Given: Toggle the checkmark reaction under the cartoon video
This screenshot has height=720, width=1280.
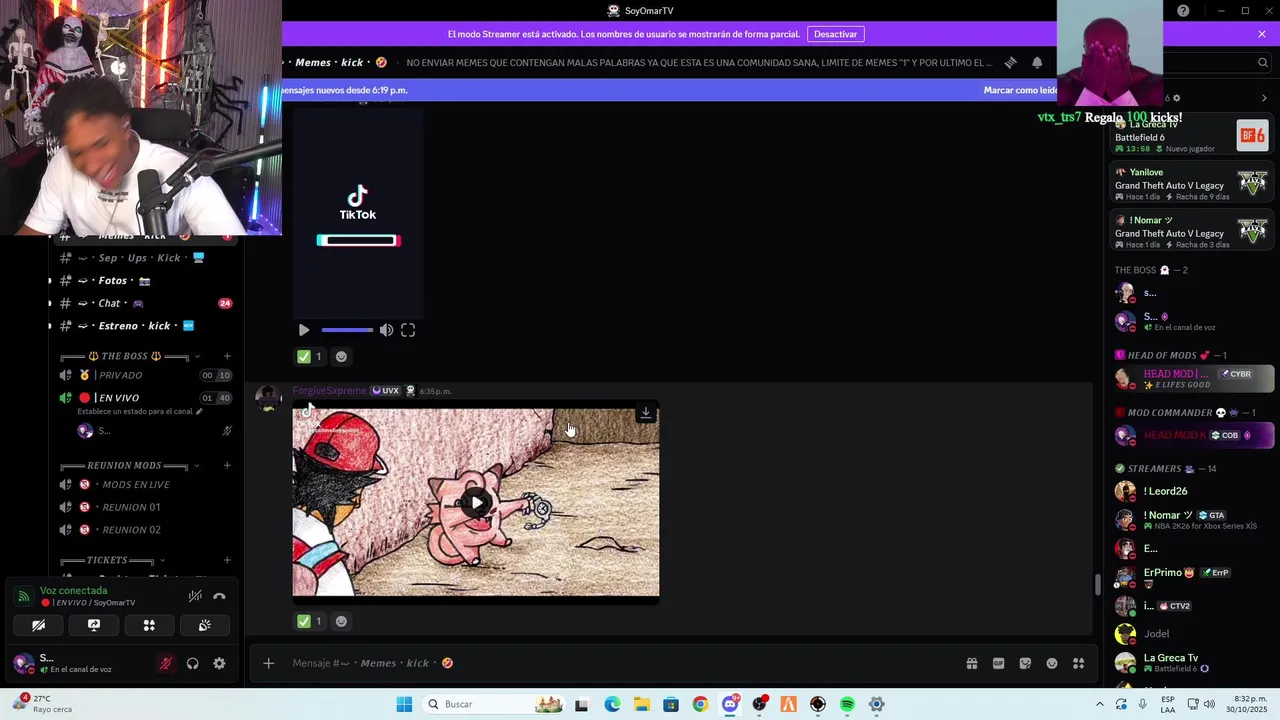Looking at the screenshot, I should click(x=310, y=621).
